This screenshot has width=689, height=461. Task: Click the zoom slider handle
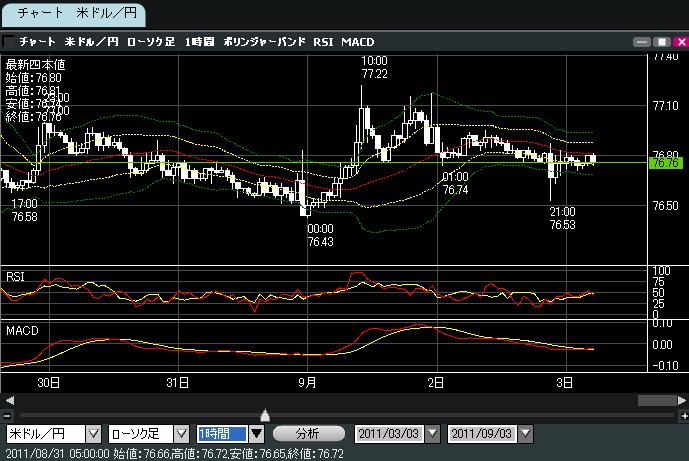(264, 415)
